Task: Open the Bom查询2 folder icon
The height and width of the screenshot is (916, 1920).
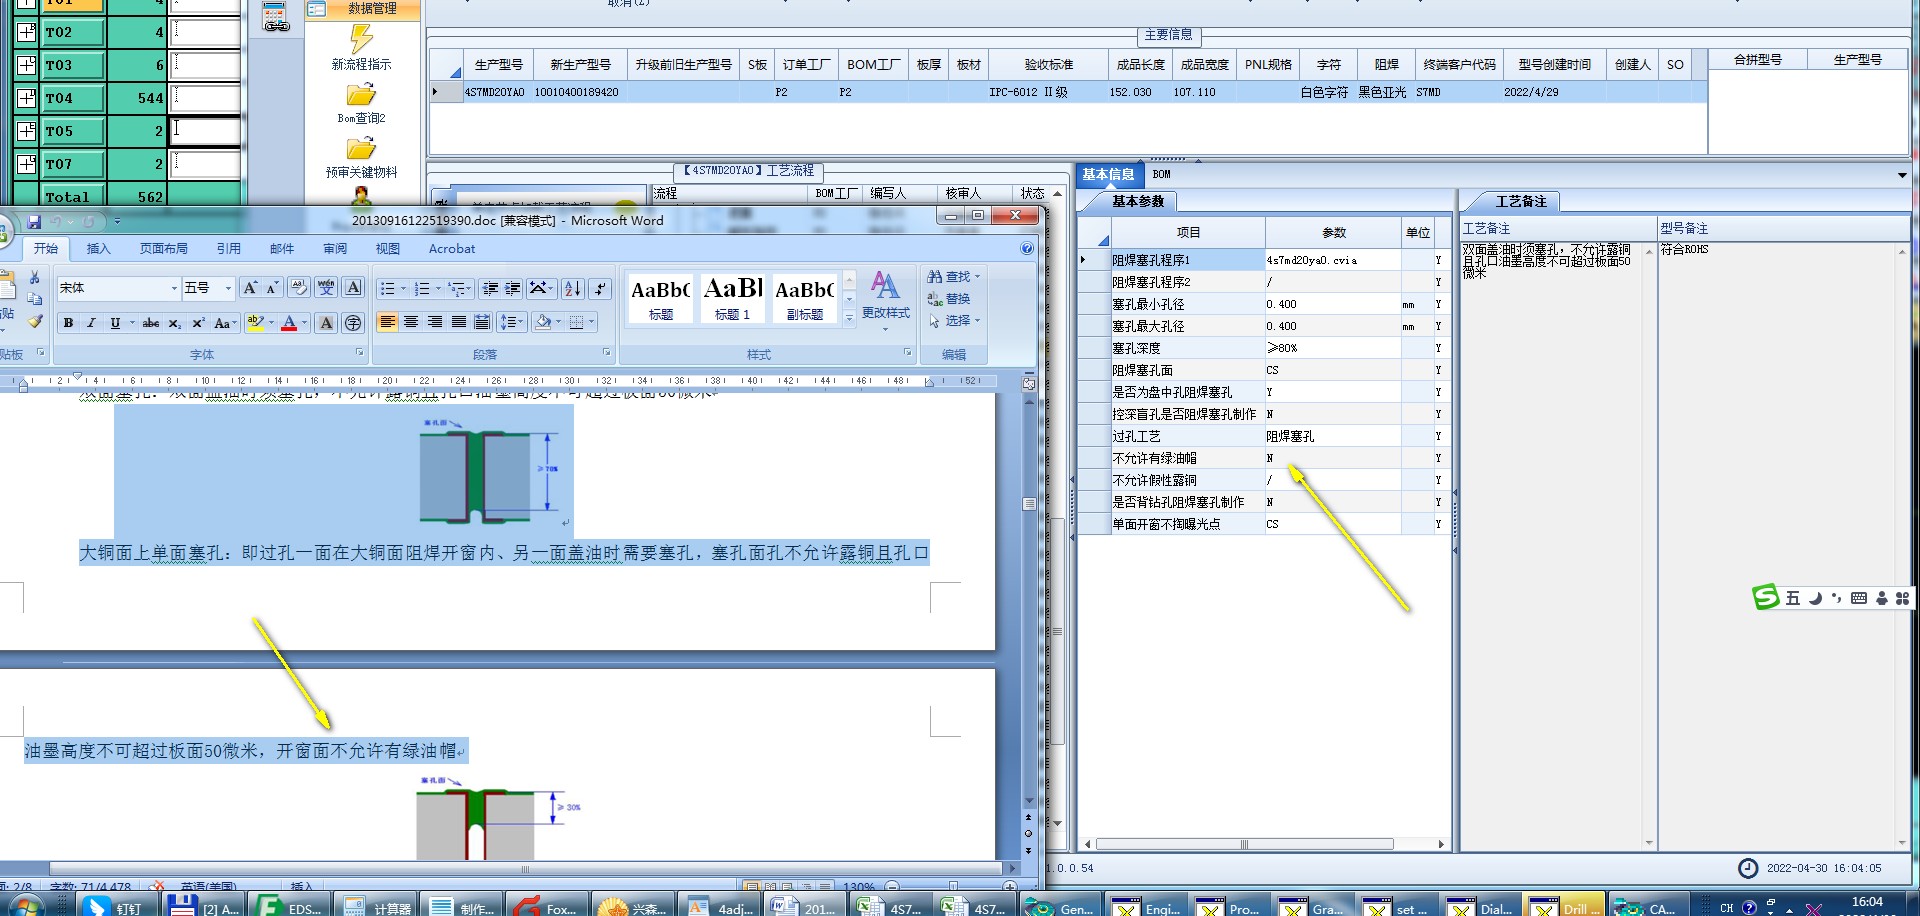Action: pos(361,95)
